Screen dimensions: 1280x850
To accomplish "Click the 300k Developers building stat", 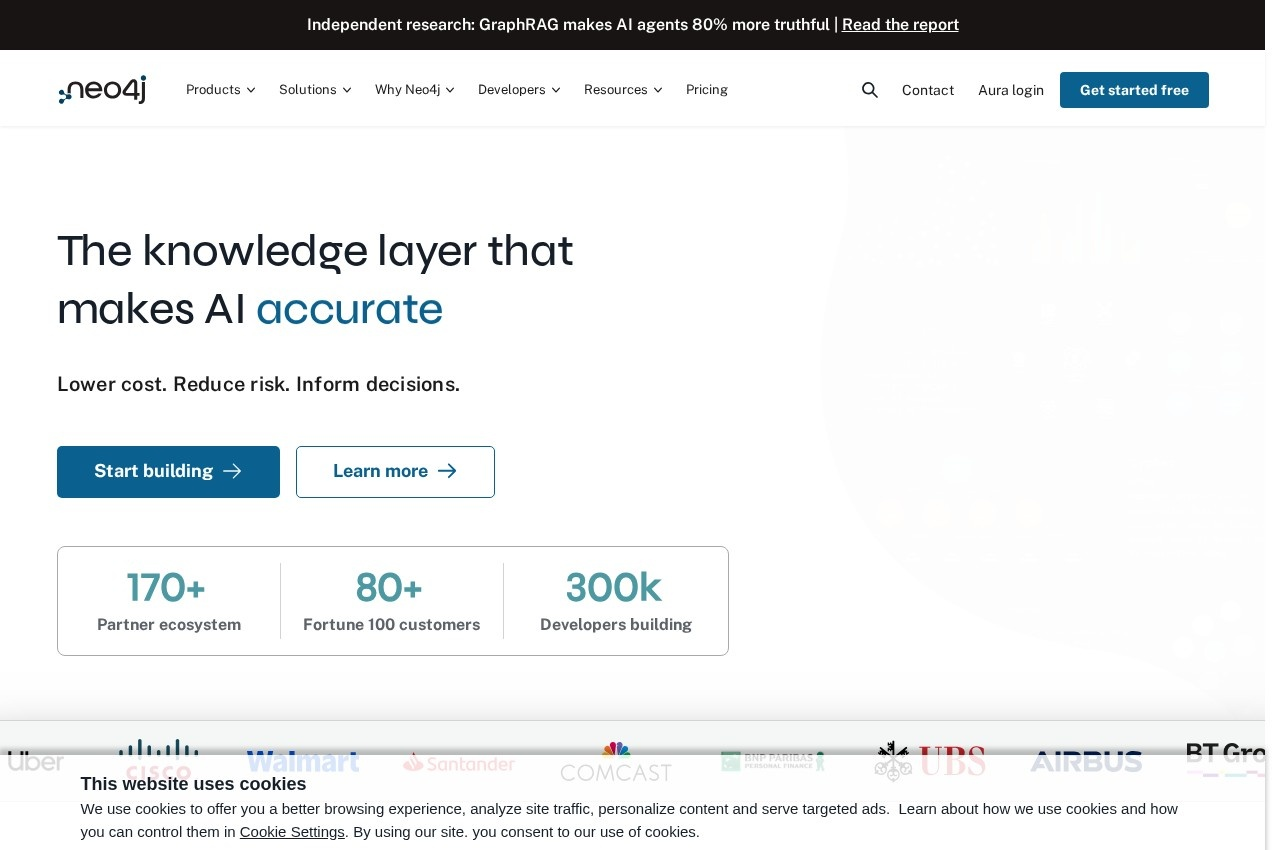I will [616, 601].
